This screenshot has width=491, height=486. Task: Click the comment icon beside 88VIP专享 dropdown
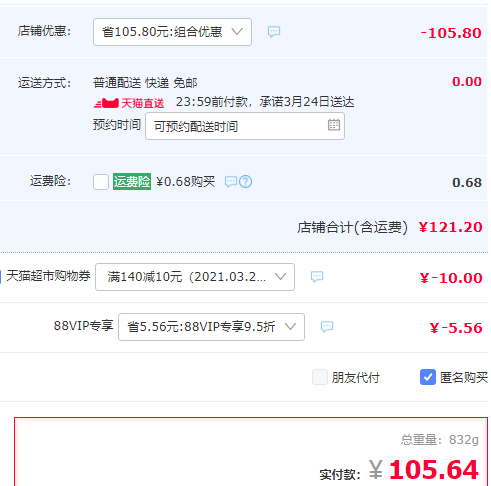point(327,327)
